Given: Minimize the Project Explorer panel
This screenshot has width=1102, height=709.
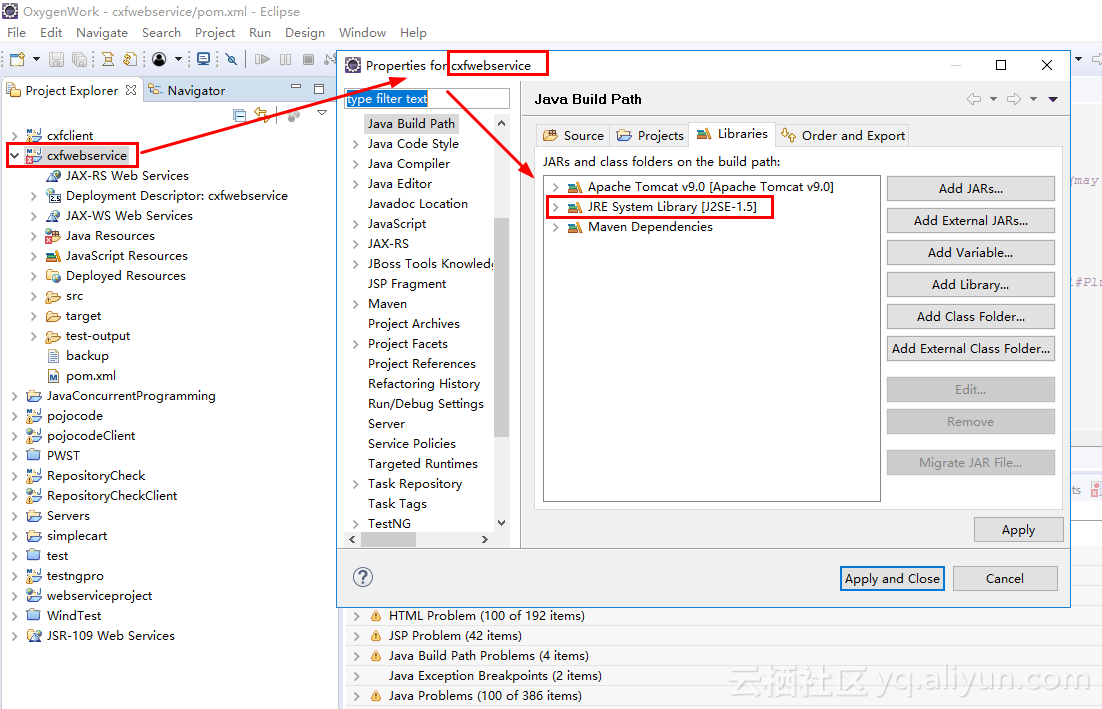Looking at the screenshot, I should (x=296, y=86).
